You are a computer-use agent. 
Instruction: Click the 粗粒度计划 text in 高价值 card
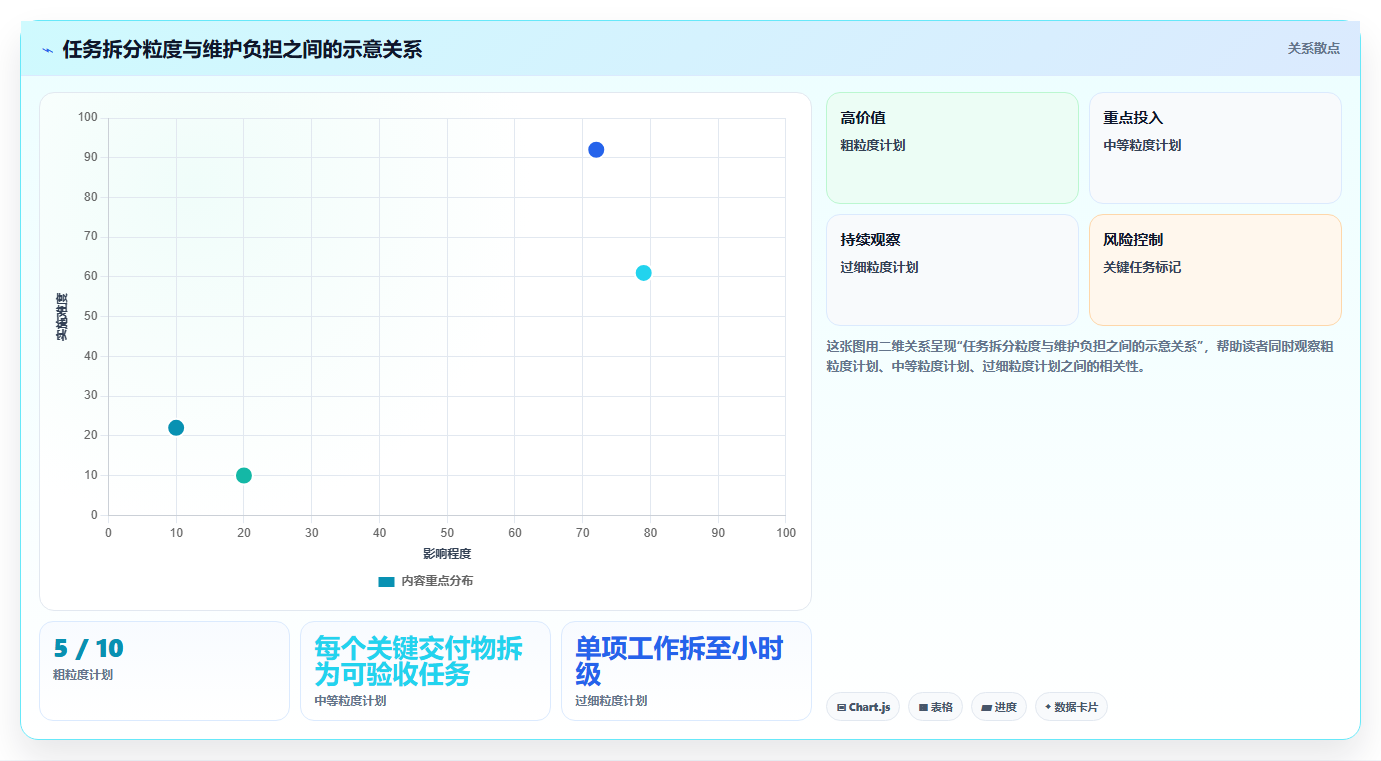tap(873, 145)
